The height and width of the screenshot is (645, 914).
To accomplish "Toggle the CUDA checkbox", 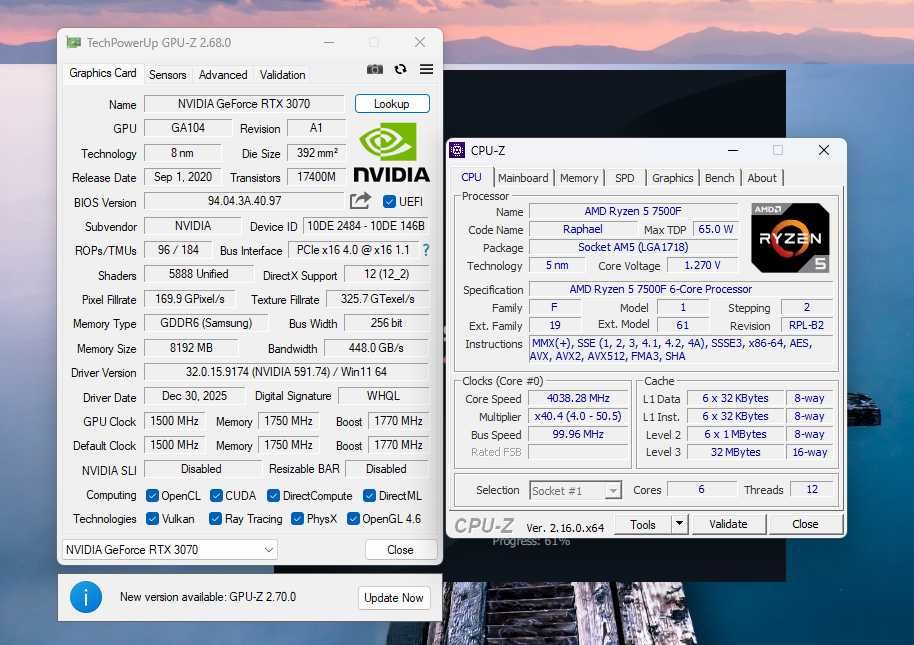I will pos(216,495).
